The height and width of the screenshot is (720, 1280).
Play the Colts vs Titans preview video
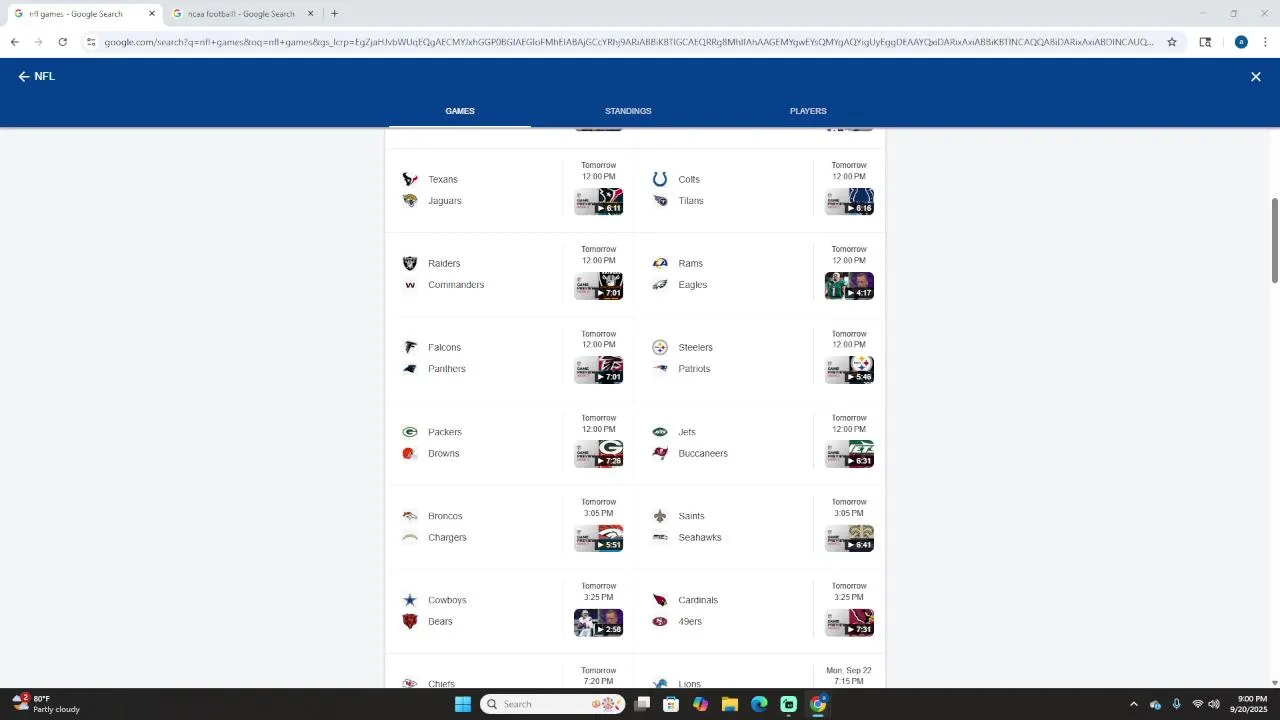pos(849,201)
